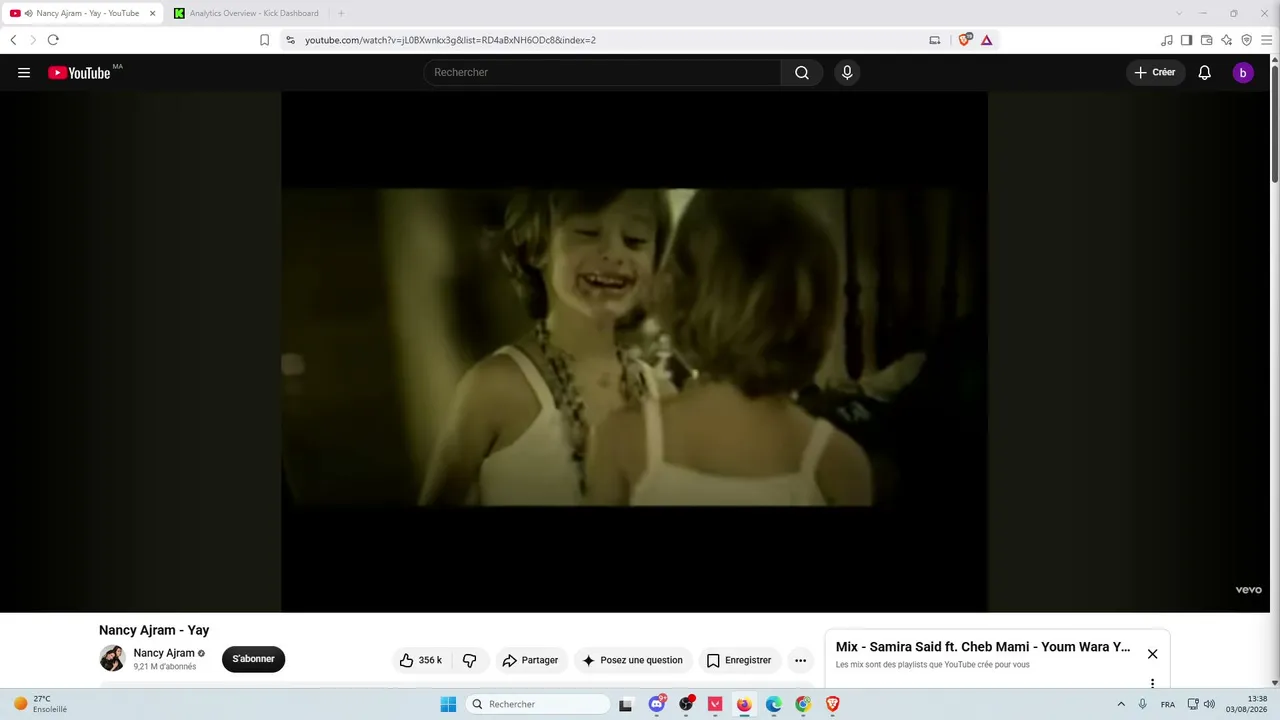Open the more actions three-dot menu

tap(800, 660)
